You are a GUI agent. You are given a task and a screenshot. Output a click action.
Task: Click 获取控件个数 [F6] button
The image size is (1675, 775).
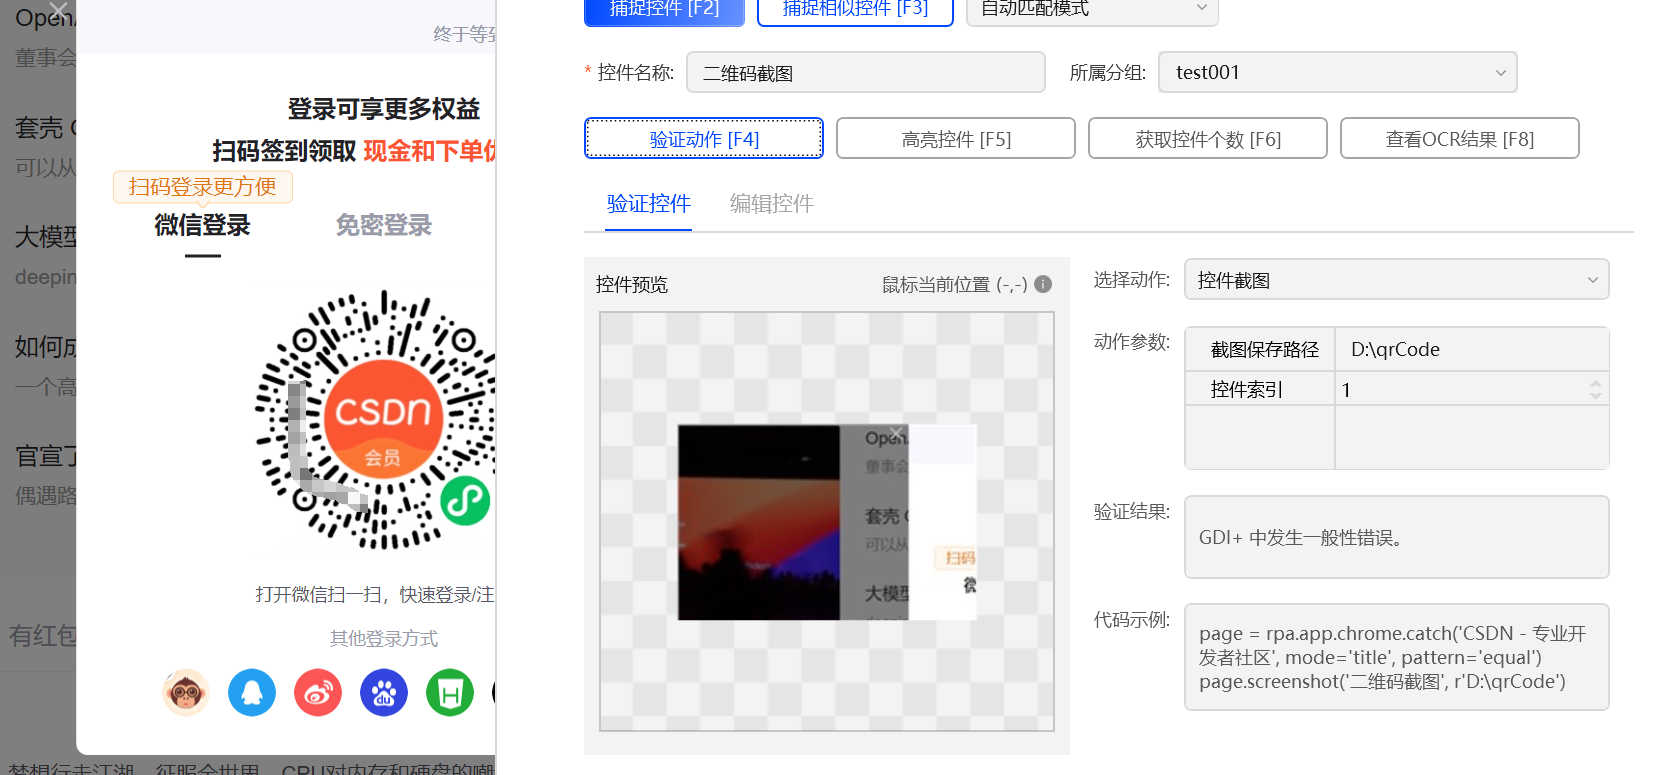pos(1208,139)
